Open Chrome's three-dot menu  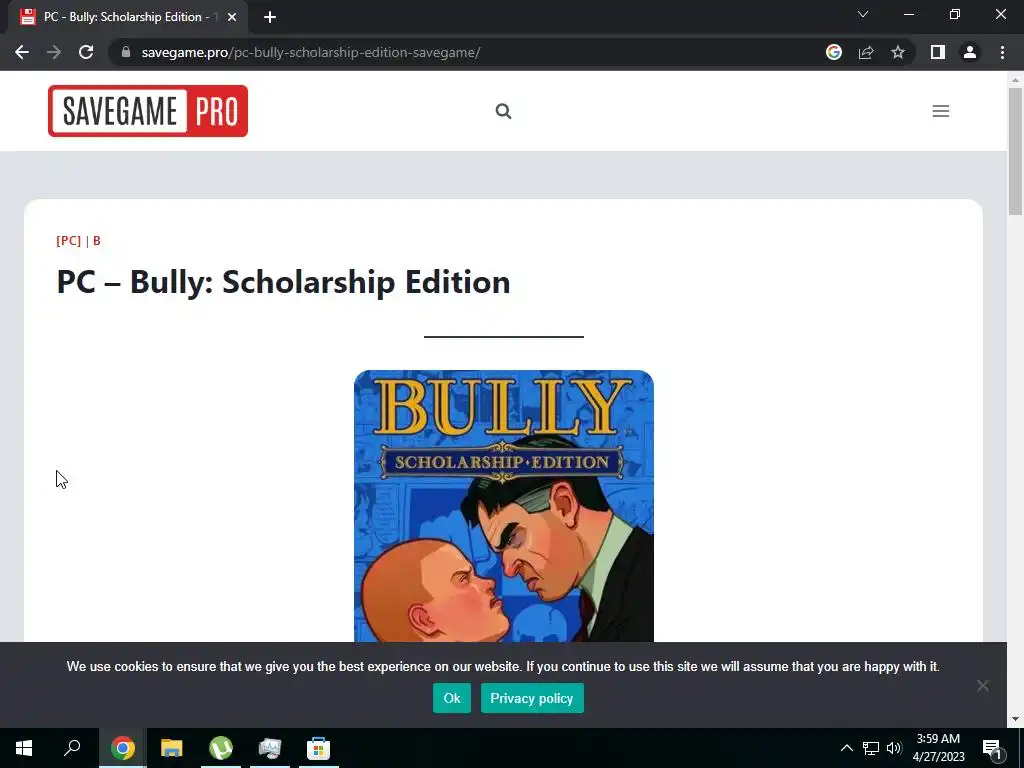[x=1002, y=52]
